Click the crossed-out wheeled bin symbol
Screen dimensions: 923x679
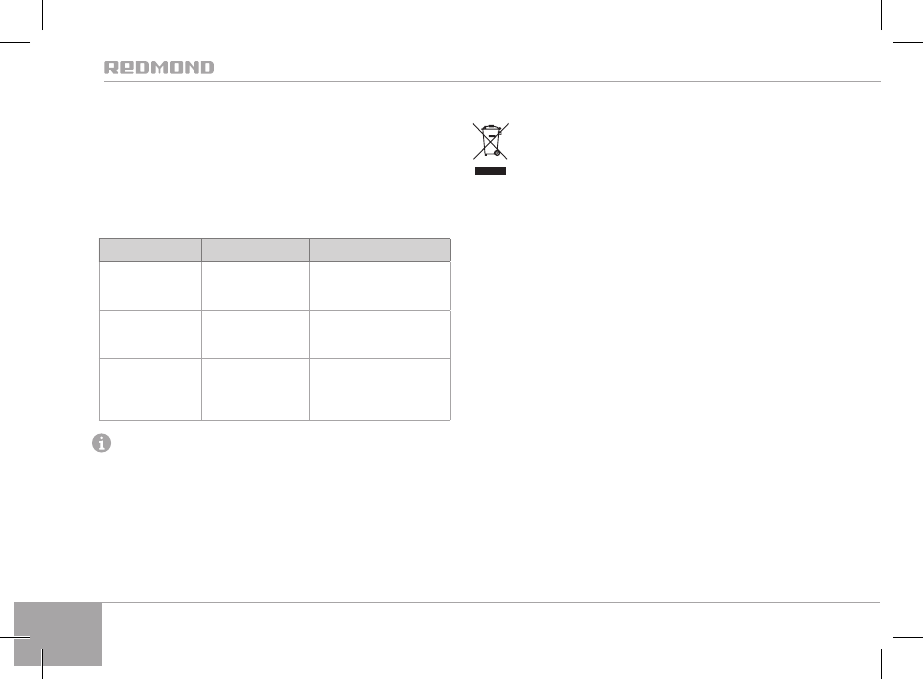point(490,142)
